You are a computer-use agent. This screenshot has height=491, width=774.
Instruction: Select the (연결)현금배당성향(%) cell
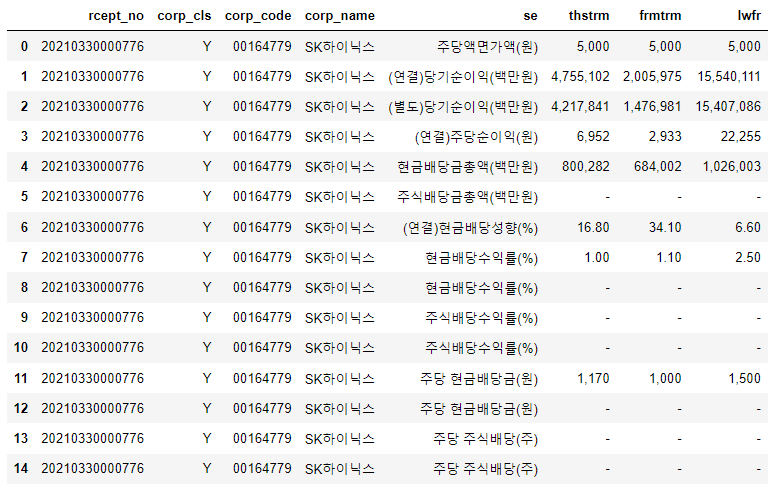point(470,227)
